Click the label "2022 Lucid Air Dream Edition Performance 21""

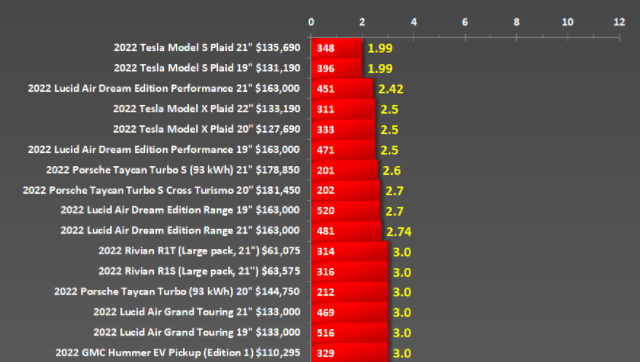pyautogui.click(x=140, y=89)
